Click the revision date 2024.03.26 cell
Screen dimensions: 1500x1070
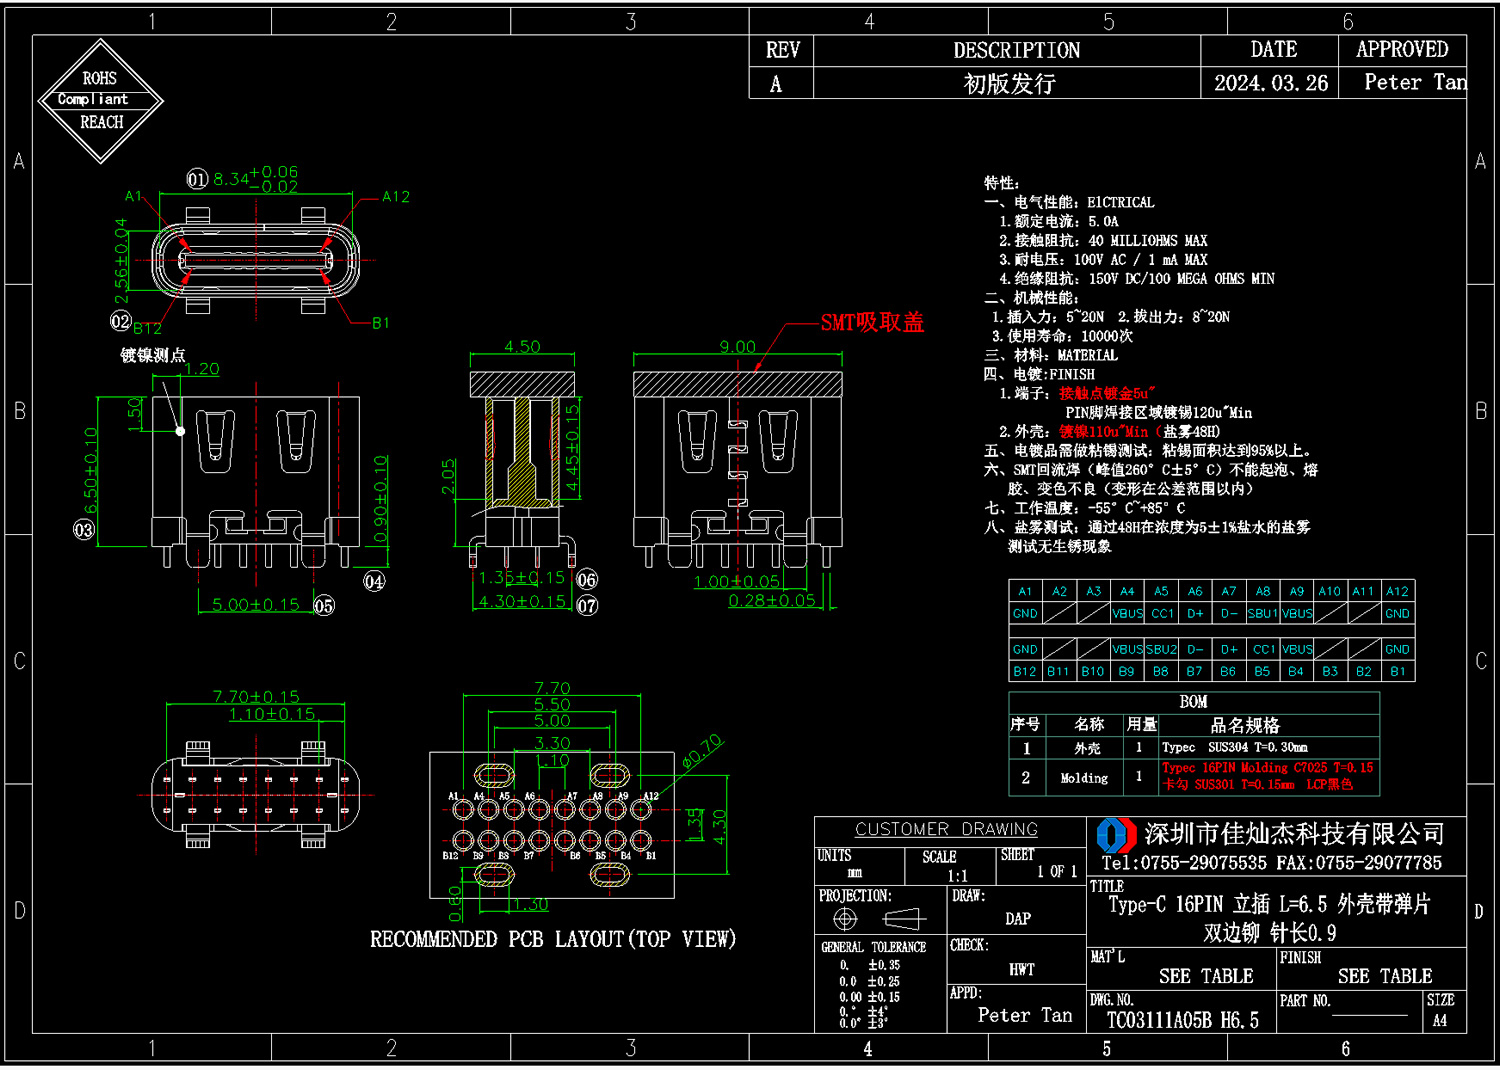click(x=1270, y=83)
